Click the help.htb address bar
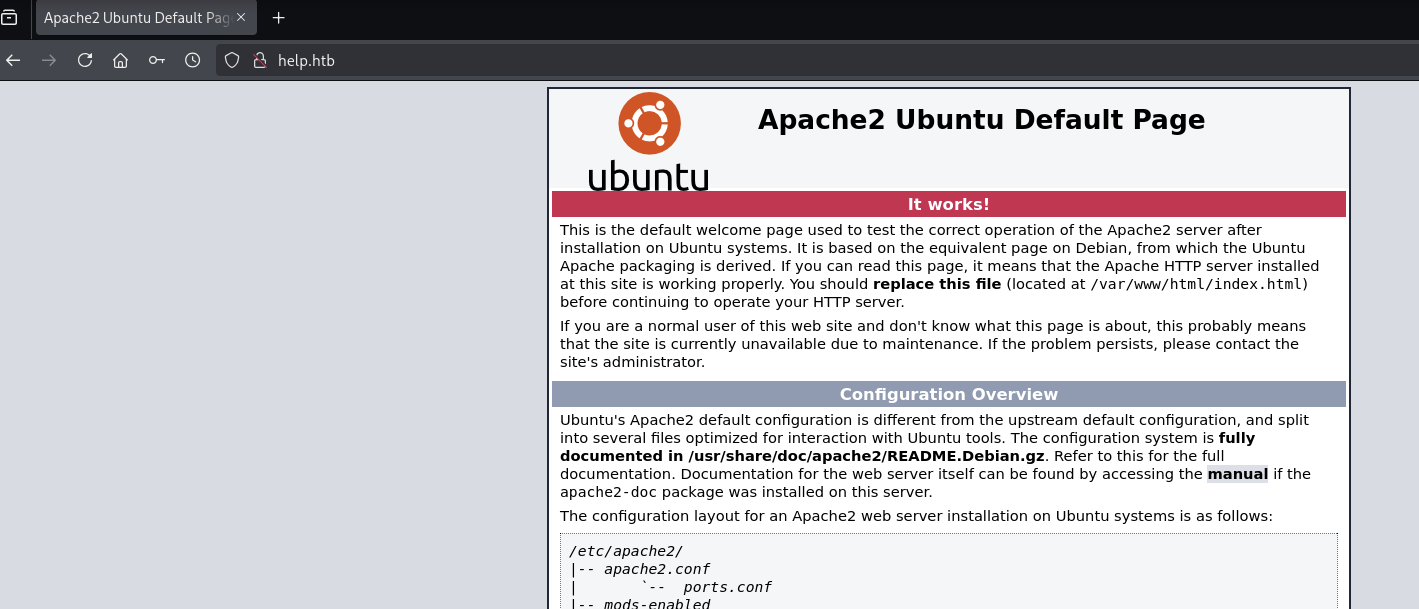 click(x=700, y=60)
